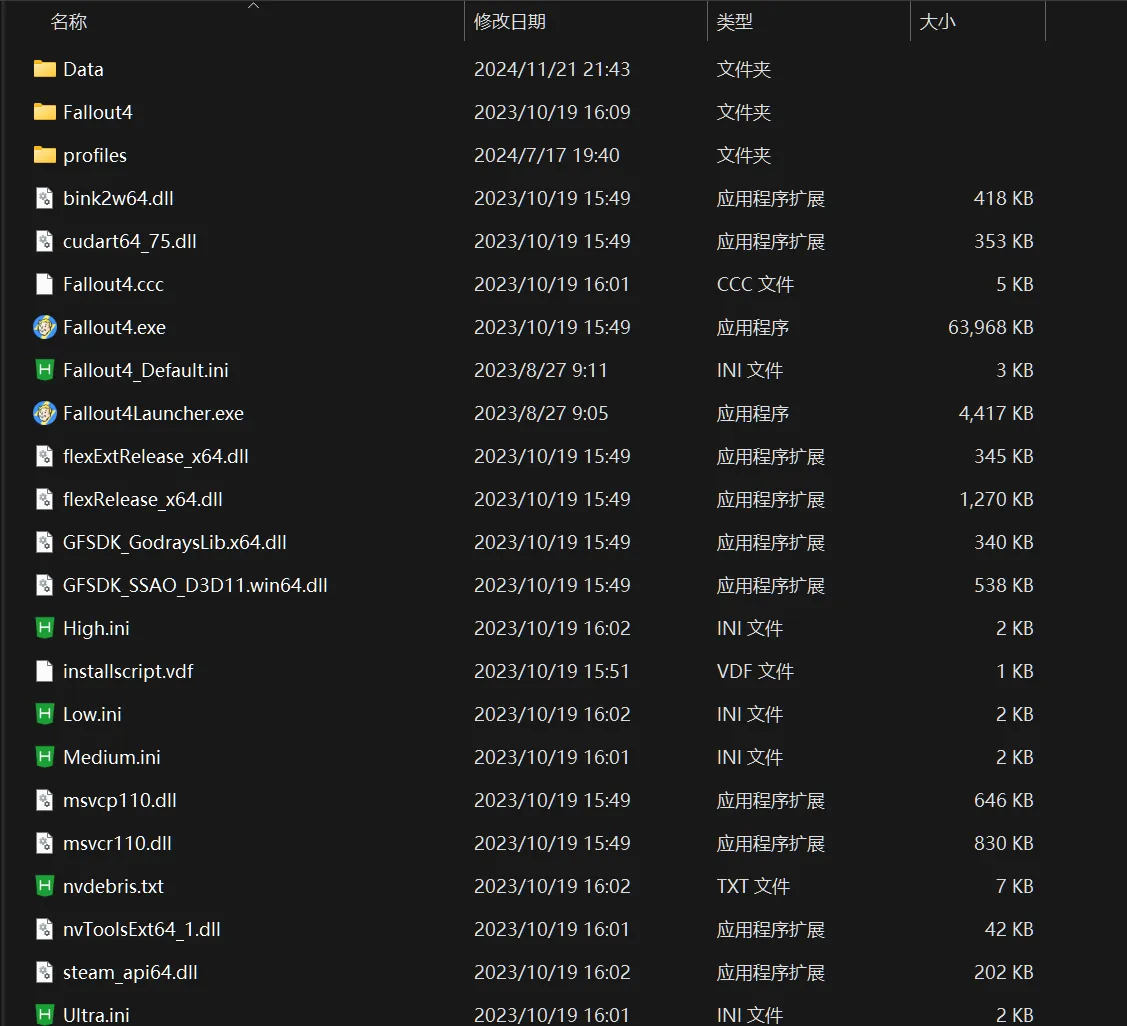Select the Fallout4Launcher.exe application icon
1127x1026 pixels.
[x=45, y=413]
